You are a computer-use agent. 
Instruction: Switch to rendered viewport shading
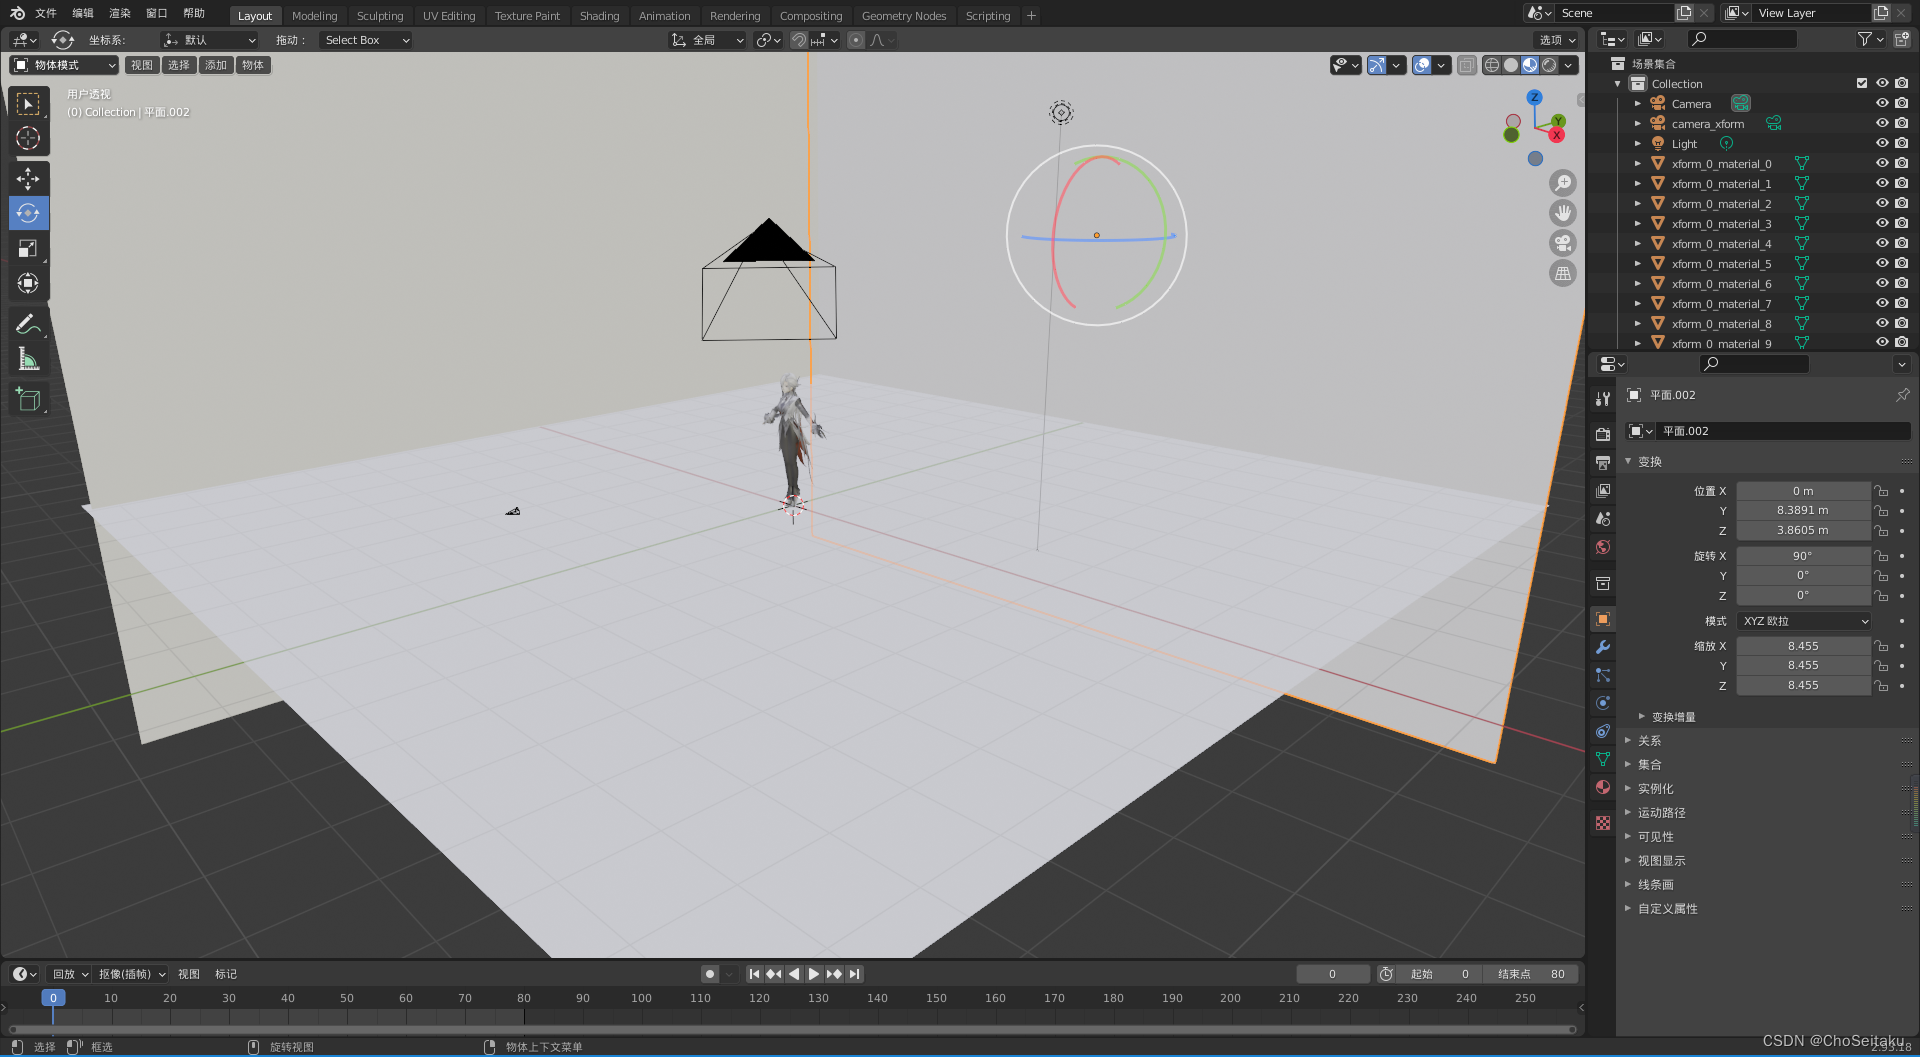coord(1549,65)
